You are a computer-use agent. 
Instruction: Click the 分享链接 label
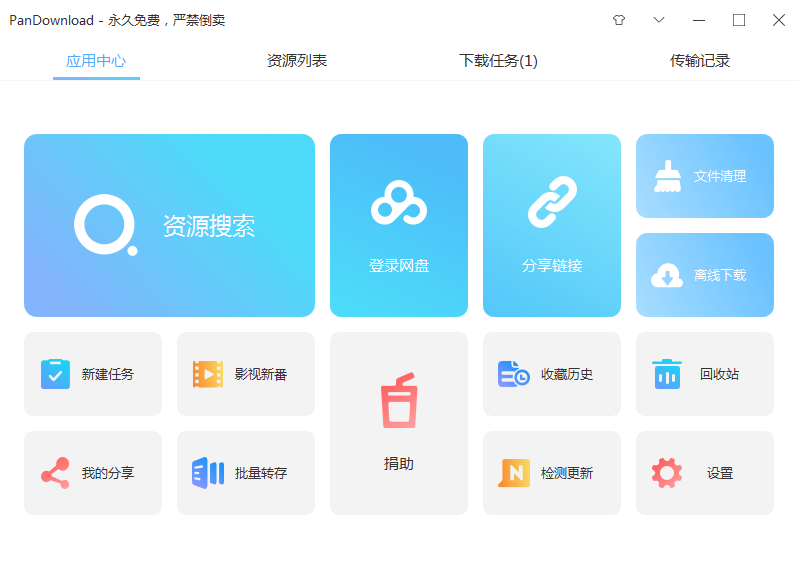coord(552,265)
